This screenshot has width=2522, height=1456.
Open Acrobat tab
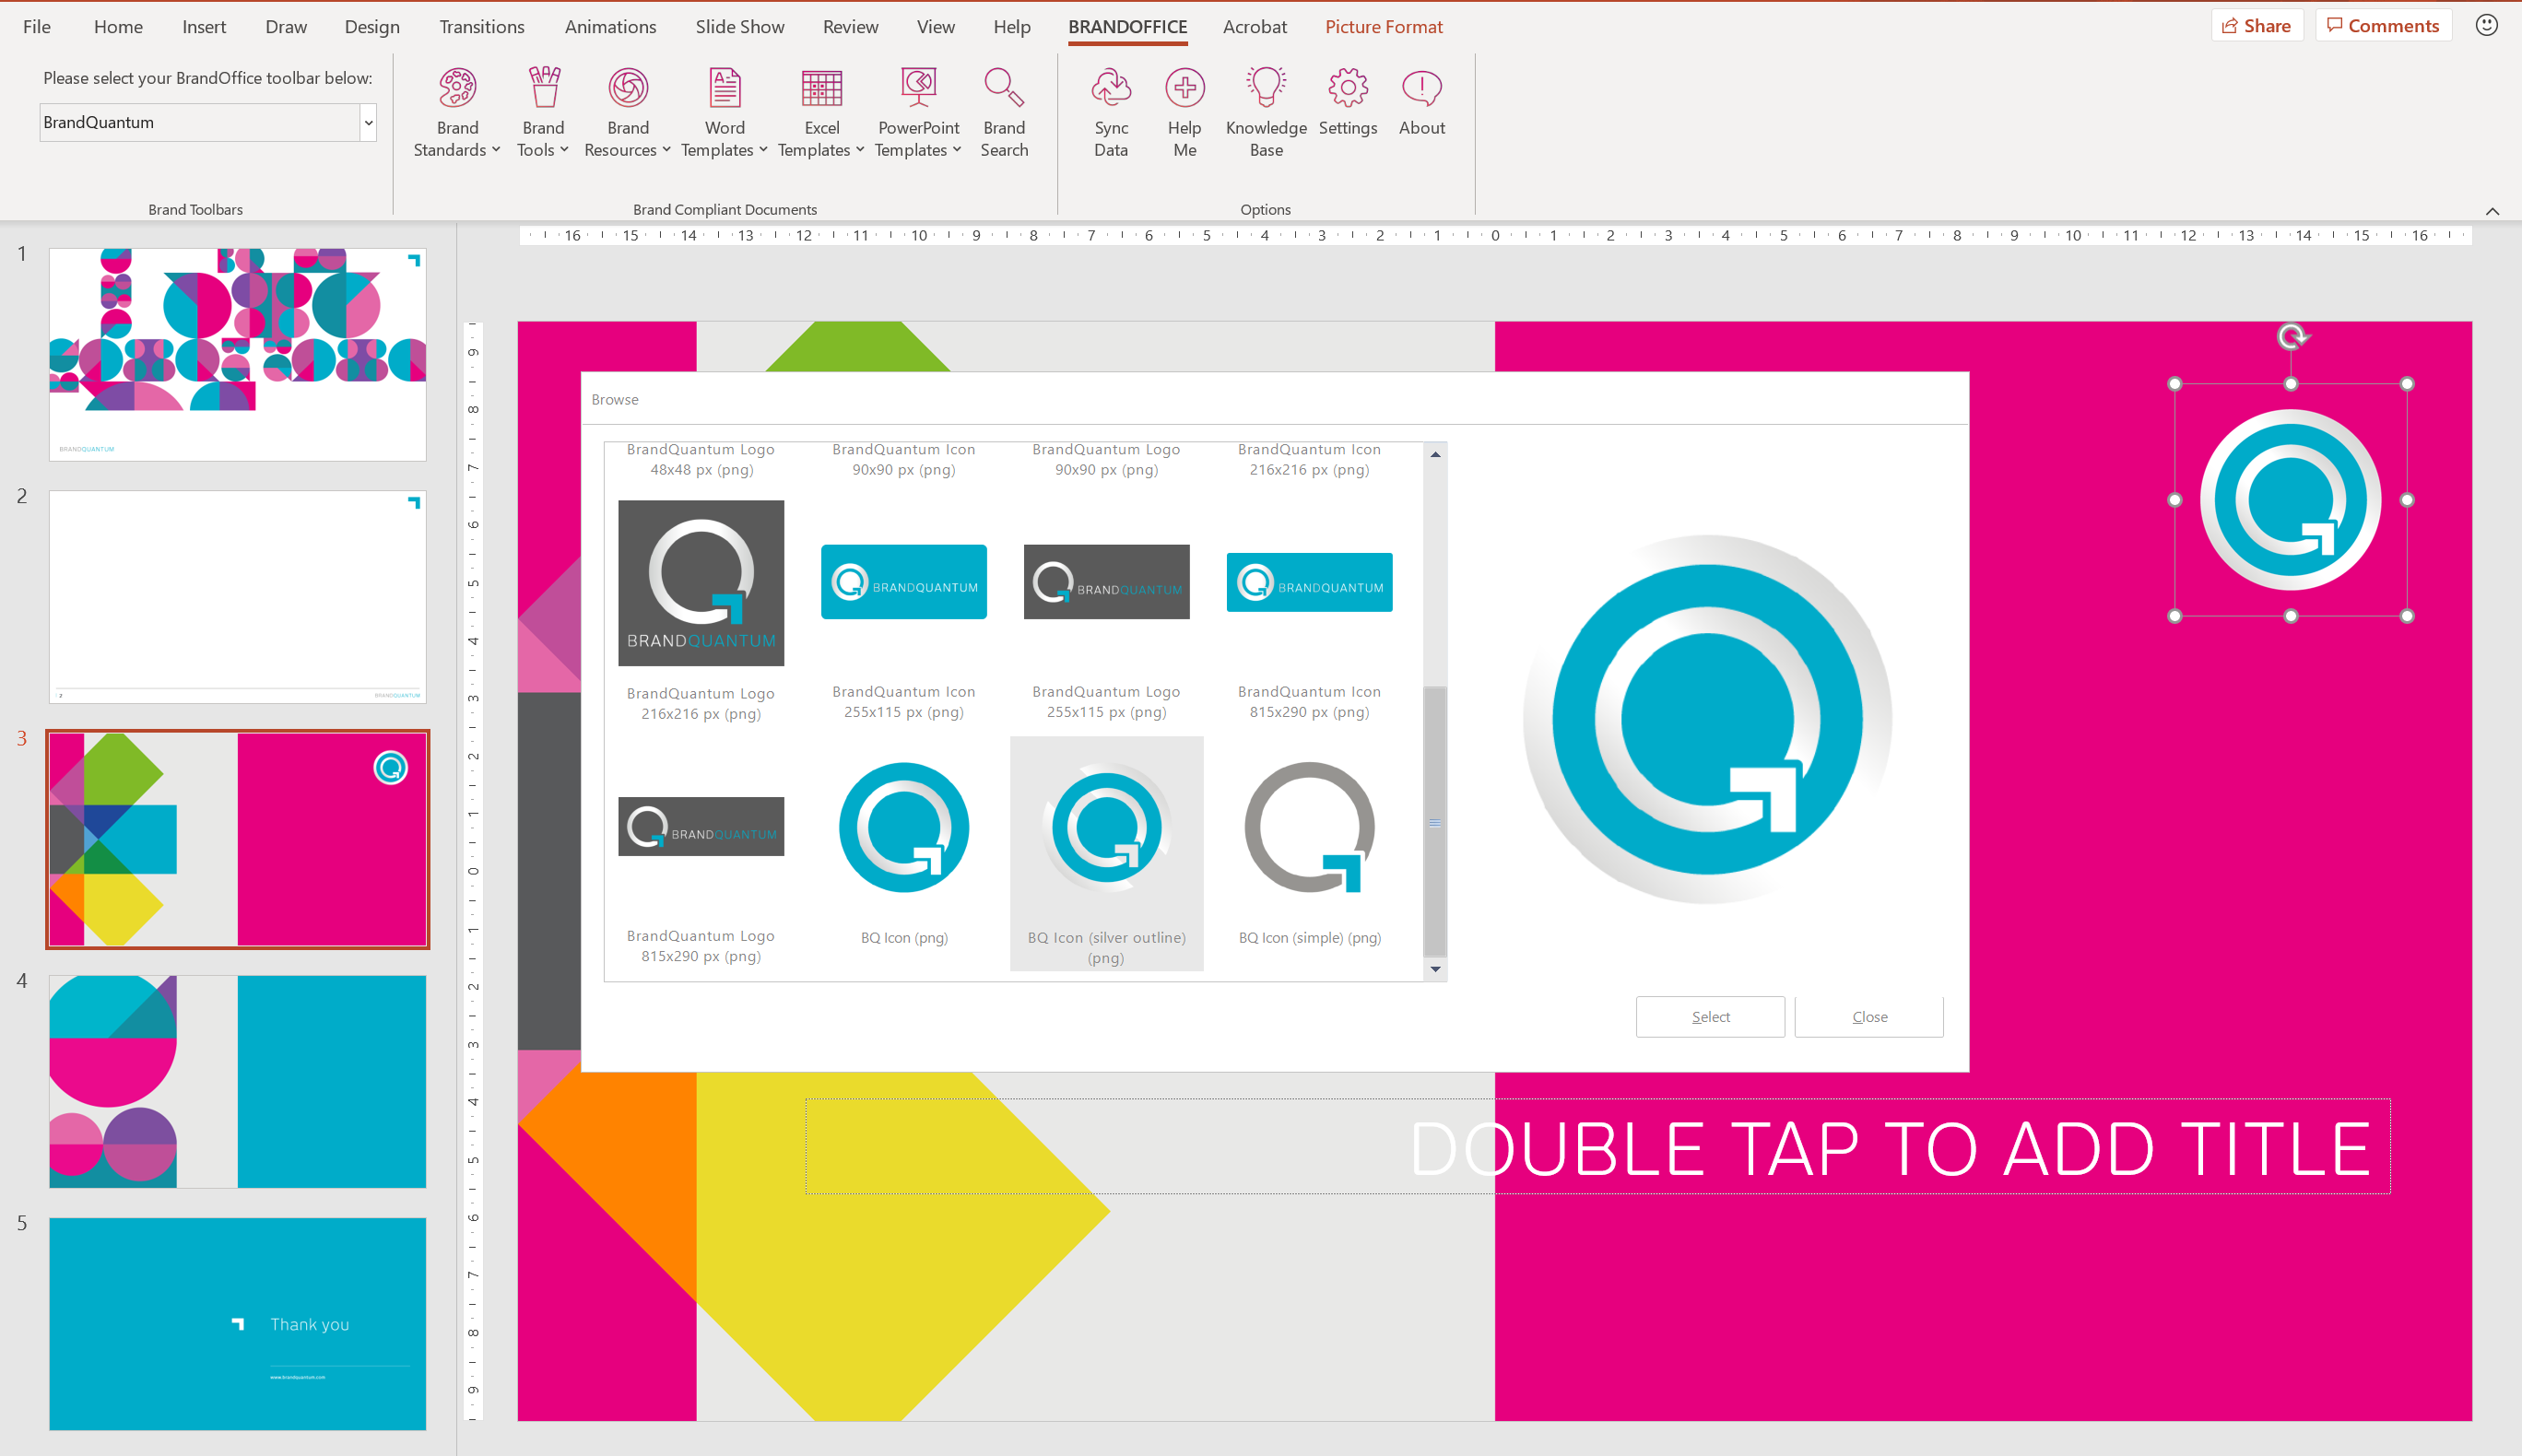coord(1254,27)
